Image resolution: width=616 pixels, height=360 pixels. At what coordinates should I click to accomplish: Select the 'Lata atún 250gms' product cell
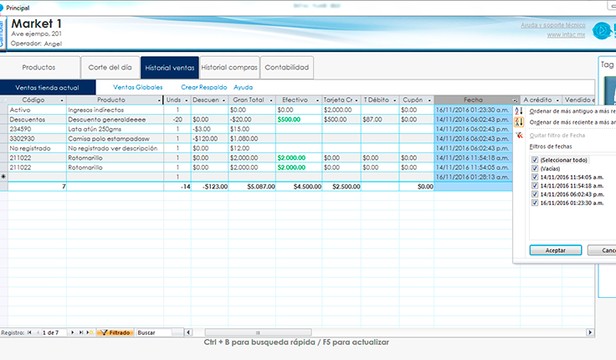[x=115, y=129]
